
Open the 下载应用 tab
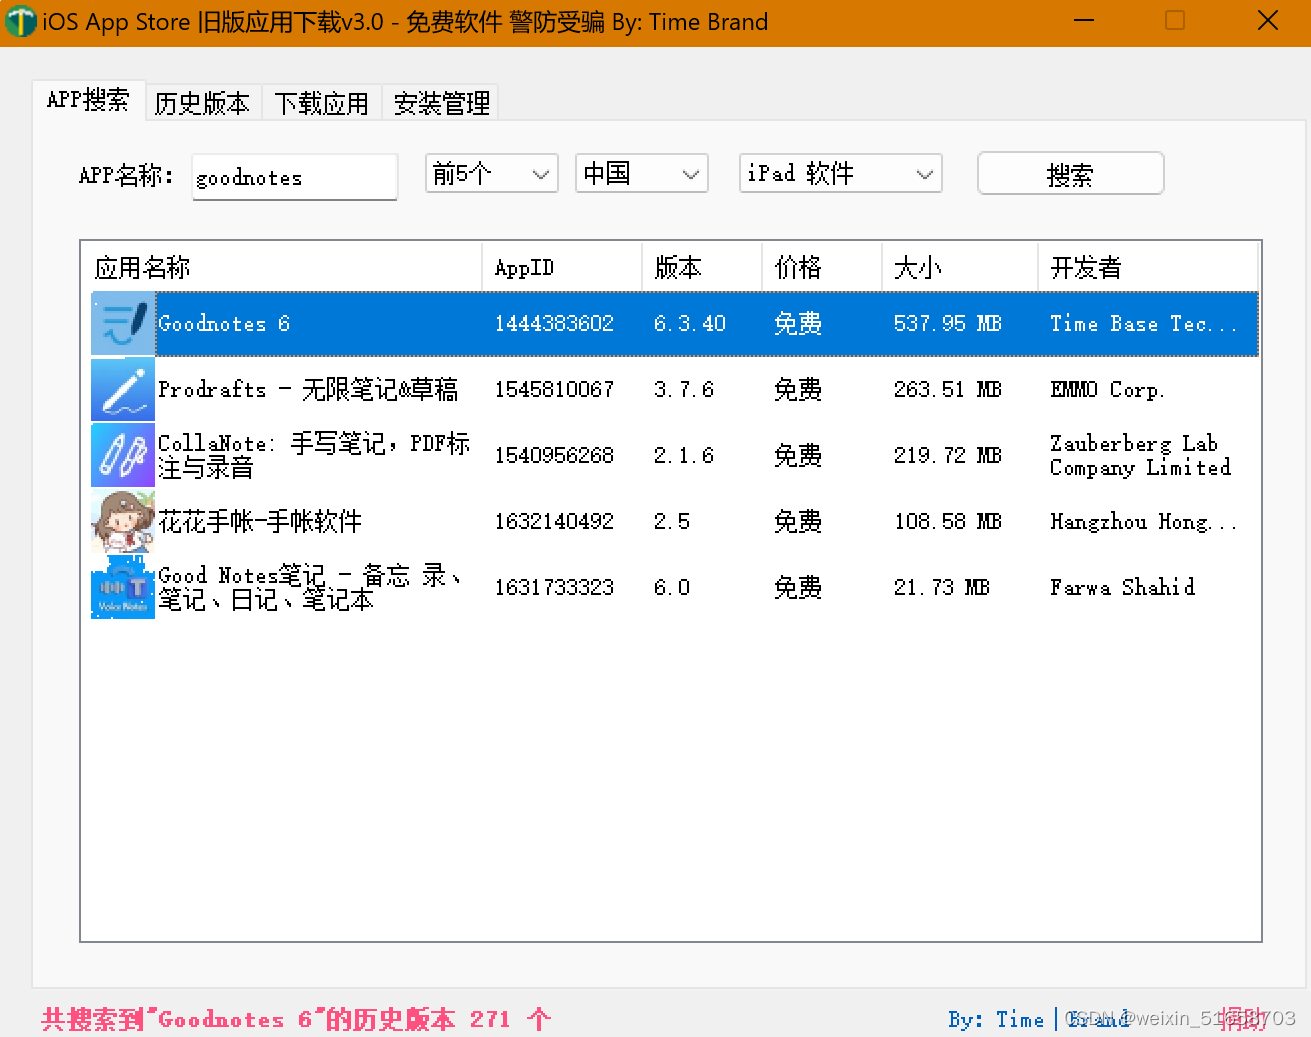[321, 103]
